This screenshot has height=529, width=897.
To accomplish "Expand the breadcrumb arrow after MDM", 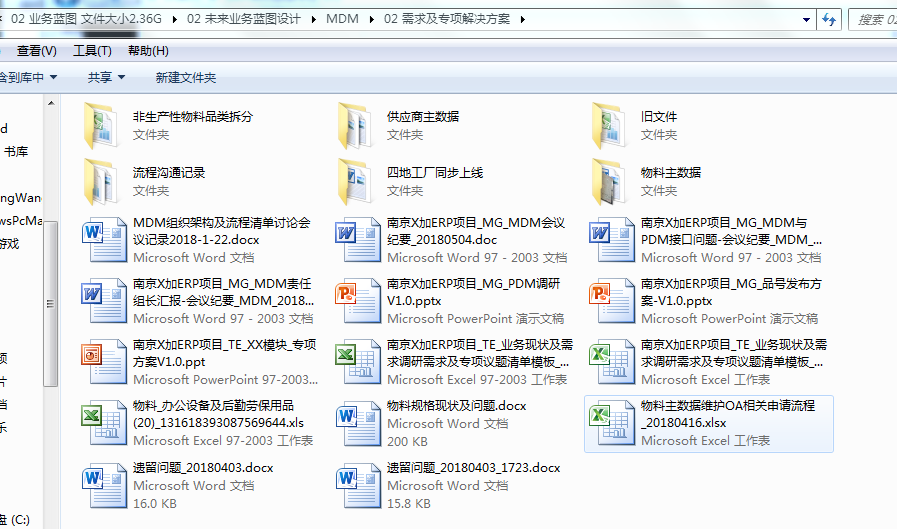I will pos(370,19).
